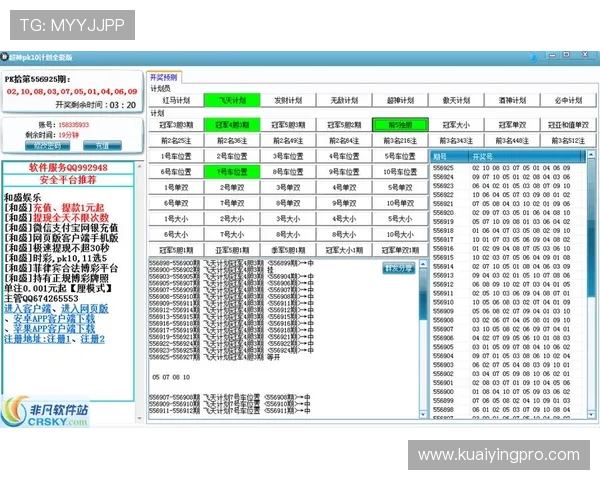Click the 5号车位置 button
Image resolution: width=600 pixels, height=480 pixels.
(400, 156)
